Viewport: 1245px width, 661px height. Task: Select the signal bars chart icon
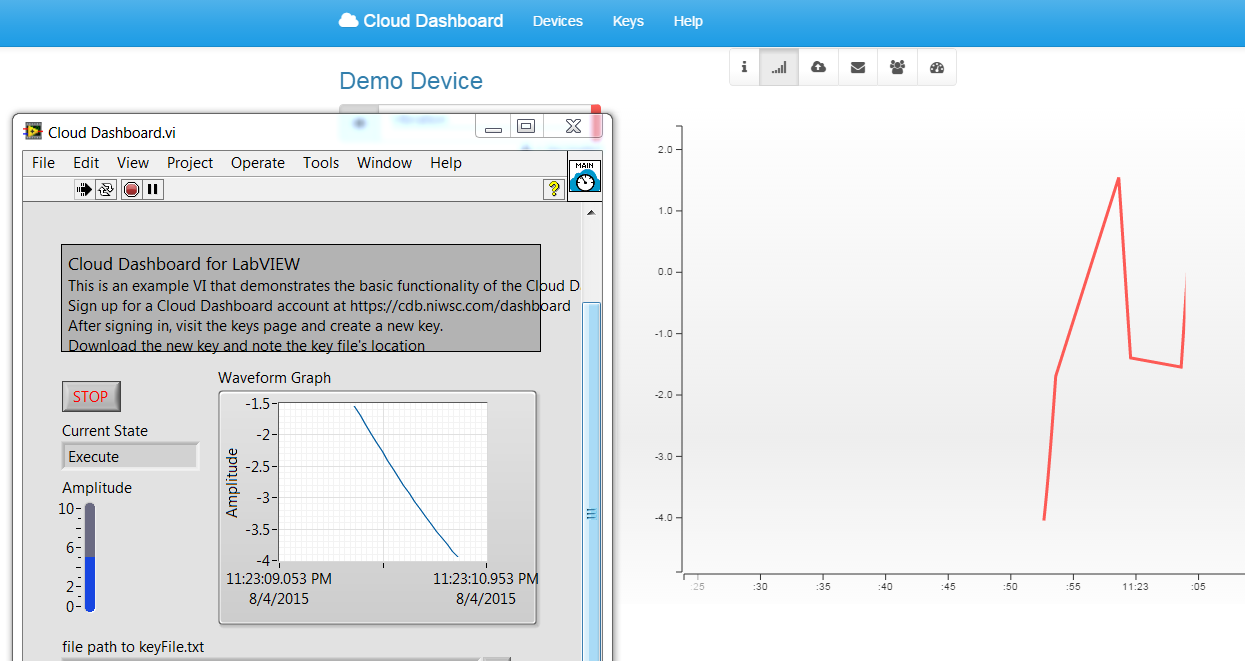pyautogui.click(x=779, y=67)
